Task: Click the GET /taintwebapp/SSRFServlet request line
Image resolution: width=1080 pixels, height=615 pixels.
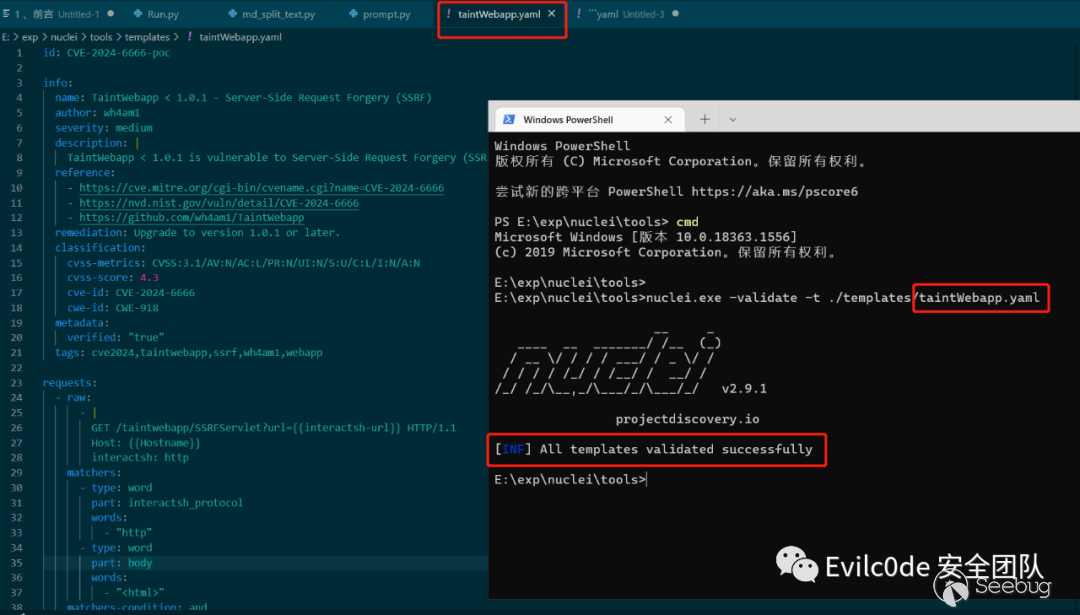Action: pos(273,428)
